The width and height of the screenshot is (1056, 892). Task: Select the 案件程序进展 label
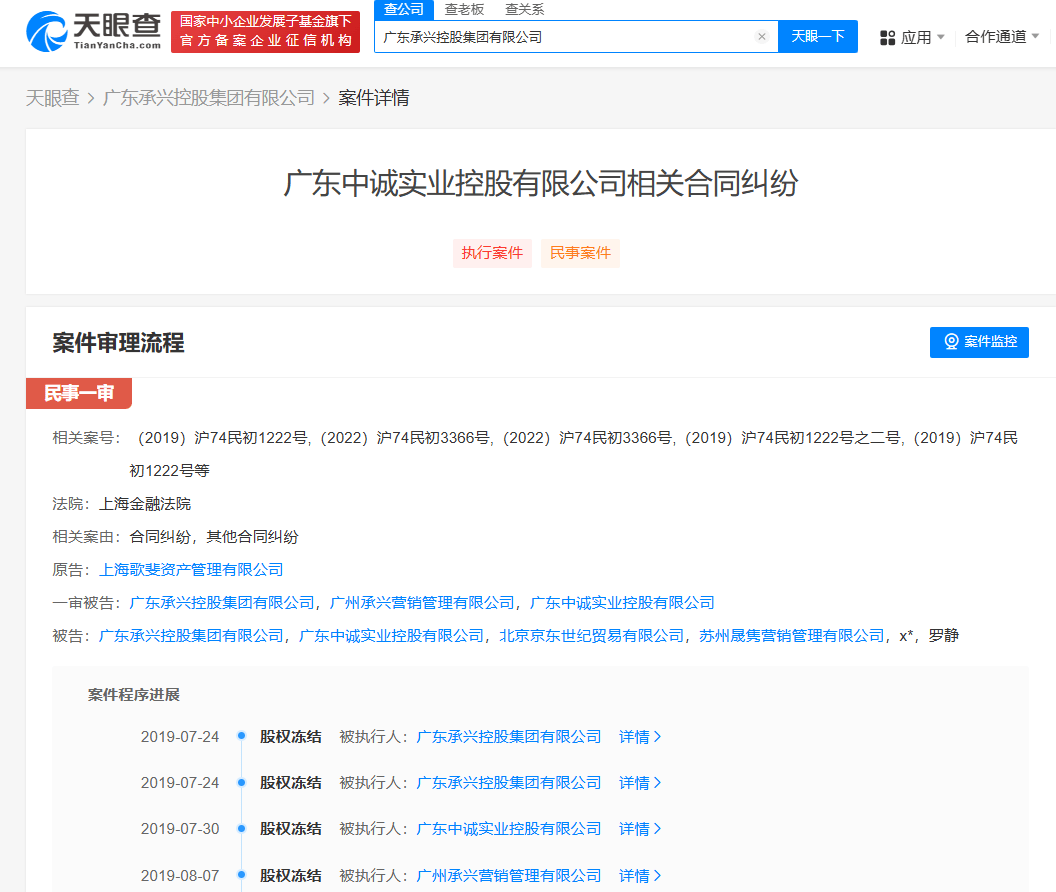[x=133, y=695]
